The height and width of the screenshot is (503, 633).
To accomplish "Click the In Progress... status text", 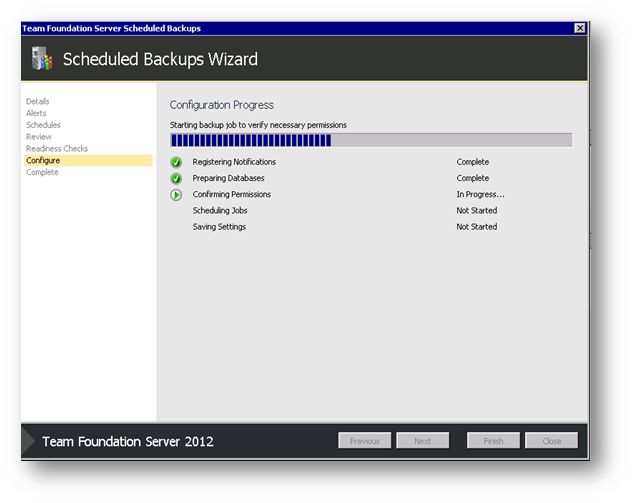I will coord(480,194).
